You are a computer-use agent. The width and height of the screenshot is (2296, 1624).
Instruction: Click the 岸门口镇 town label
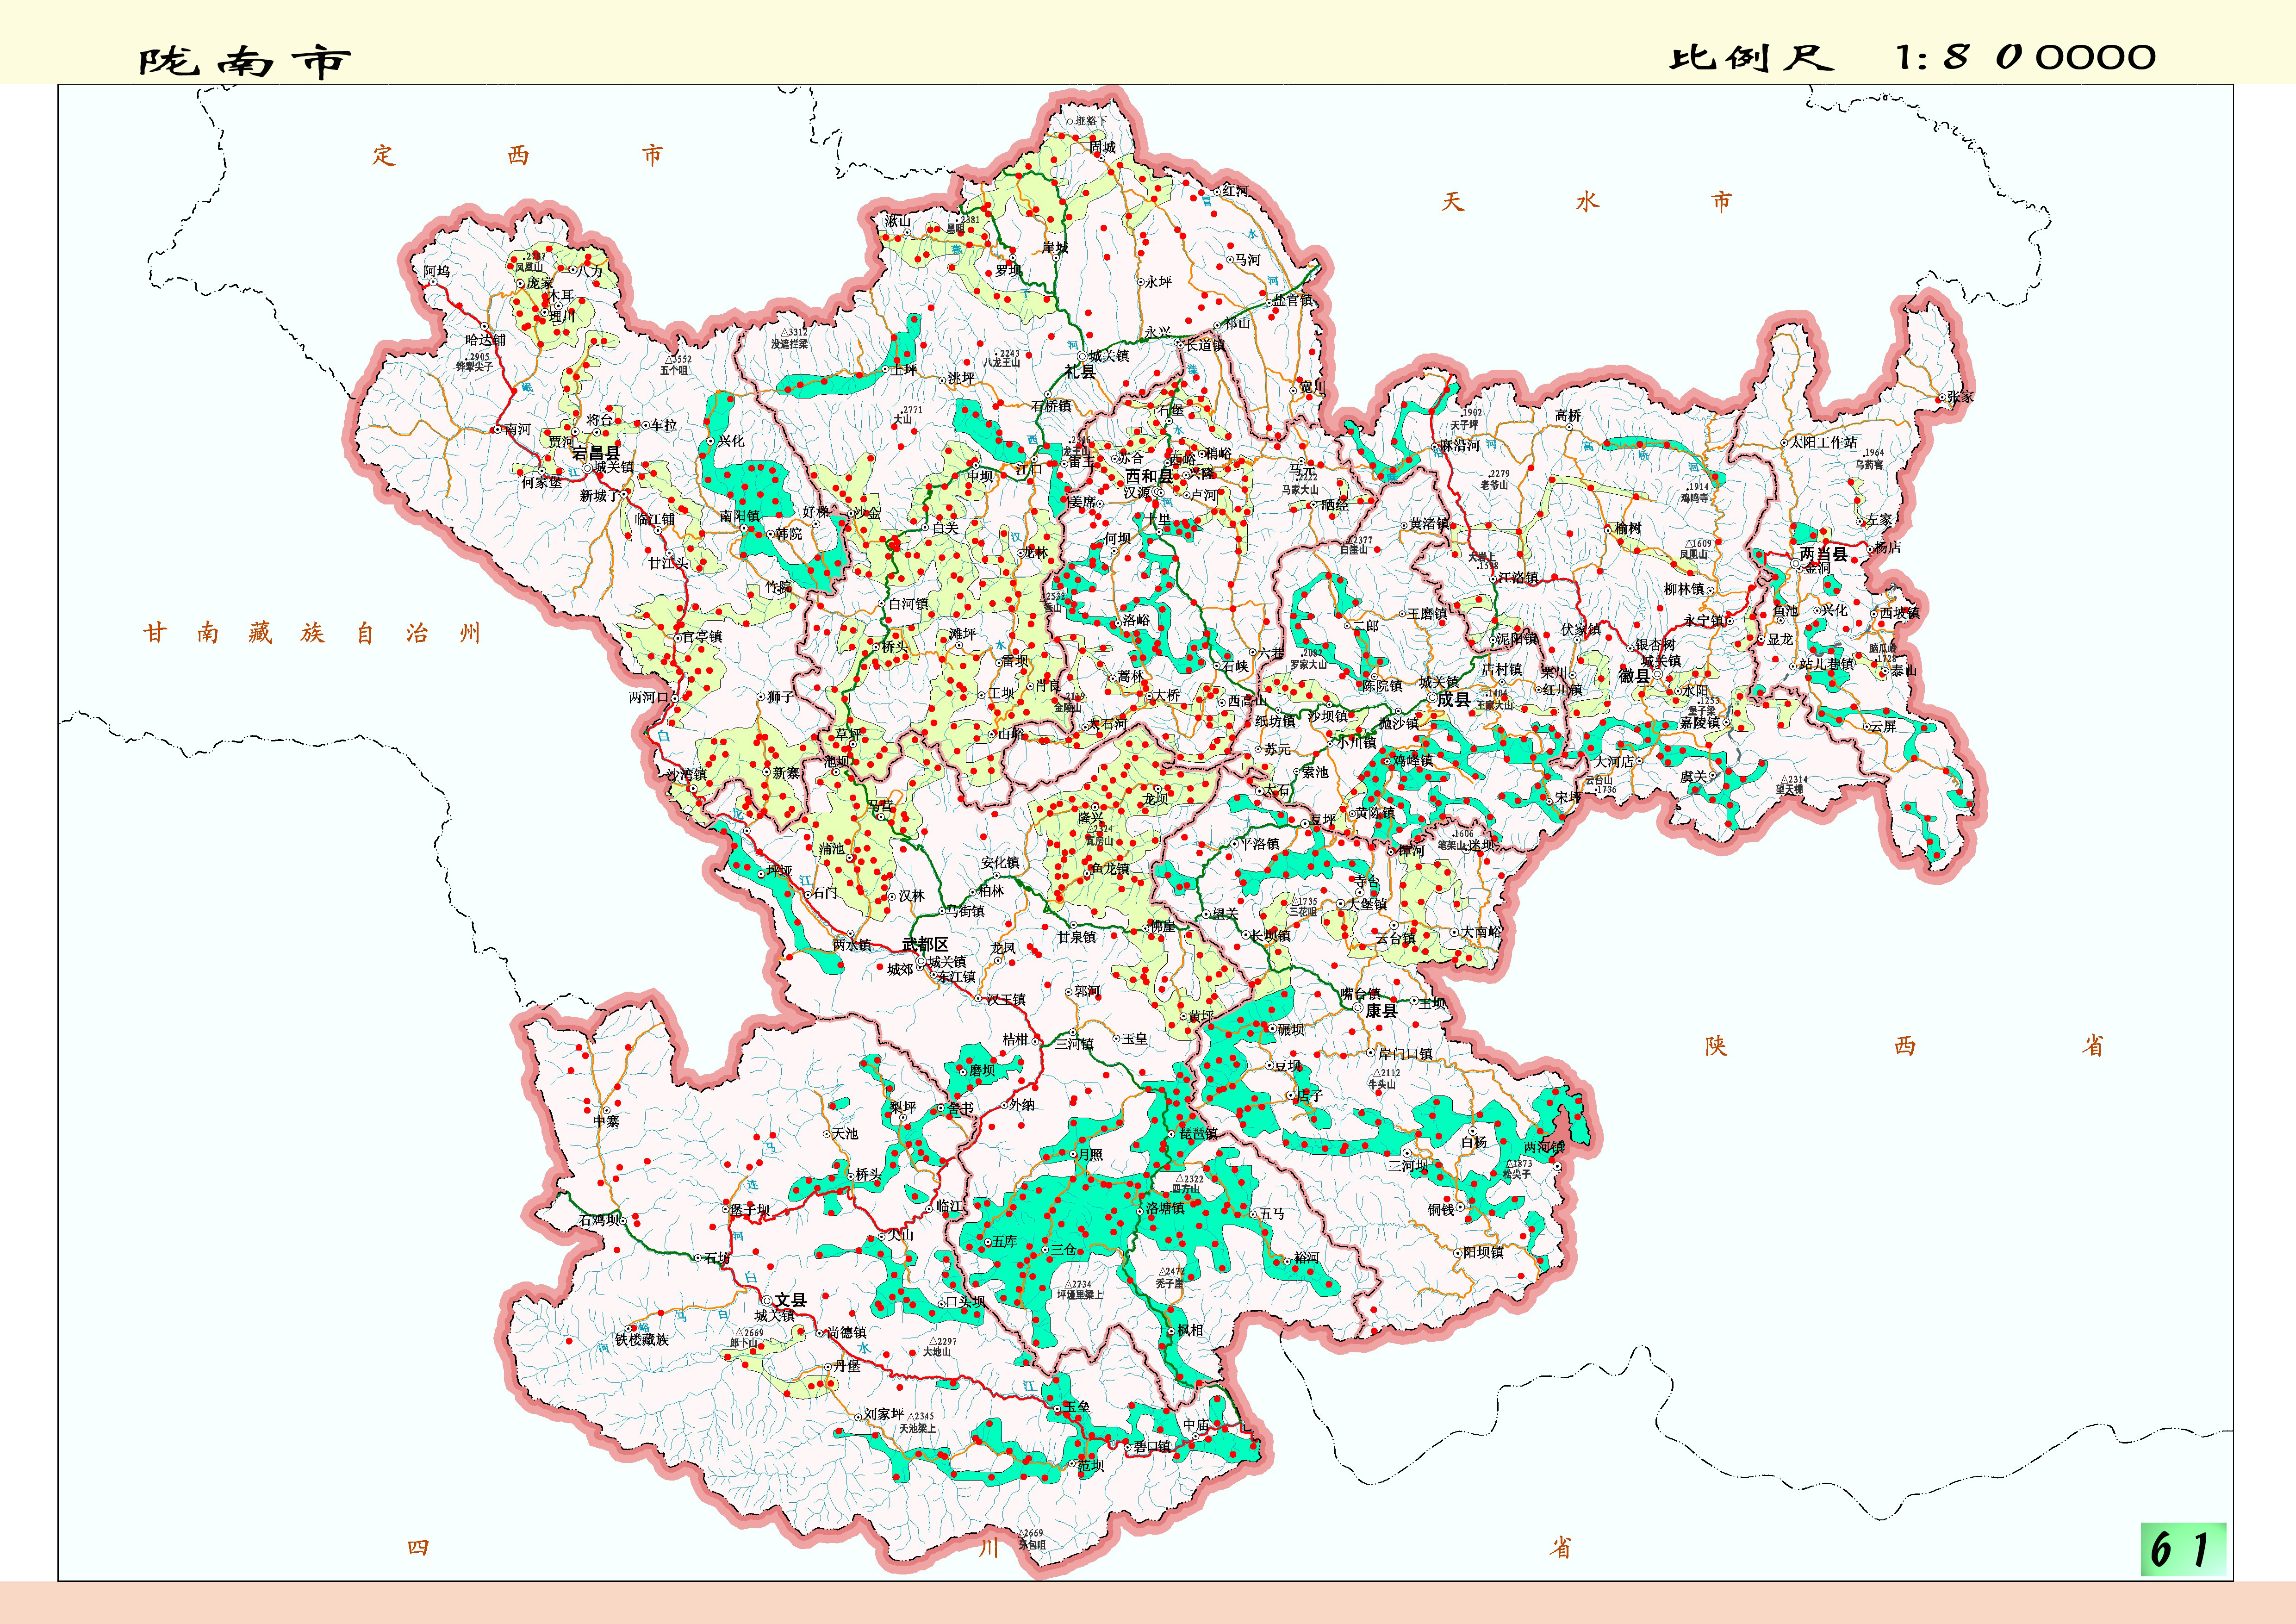(x=1405, y=1054)
